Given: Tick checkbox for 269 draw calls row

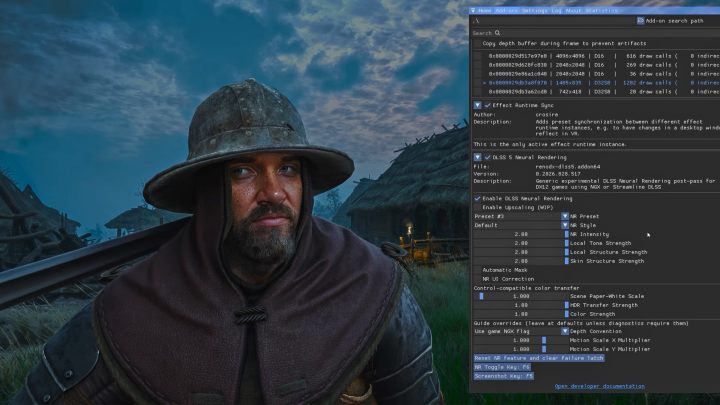Looking at the screenshot, I should tap(478, 65).
